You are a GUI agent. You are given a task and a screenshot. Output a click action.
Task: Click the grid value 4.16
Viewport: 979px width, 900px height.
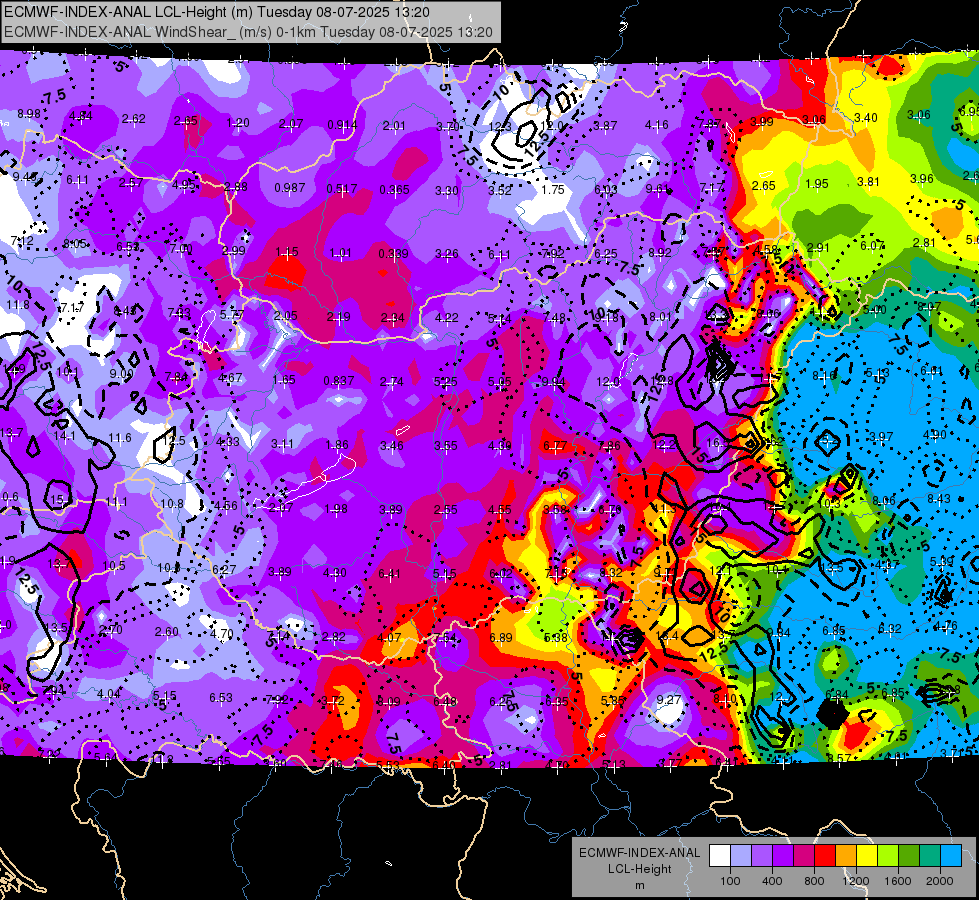click(657, 125)
